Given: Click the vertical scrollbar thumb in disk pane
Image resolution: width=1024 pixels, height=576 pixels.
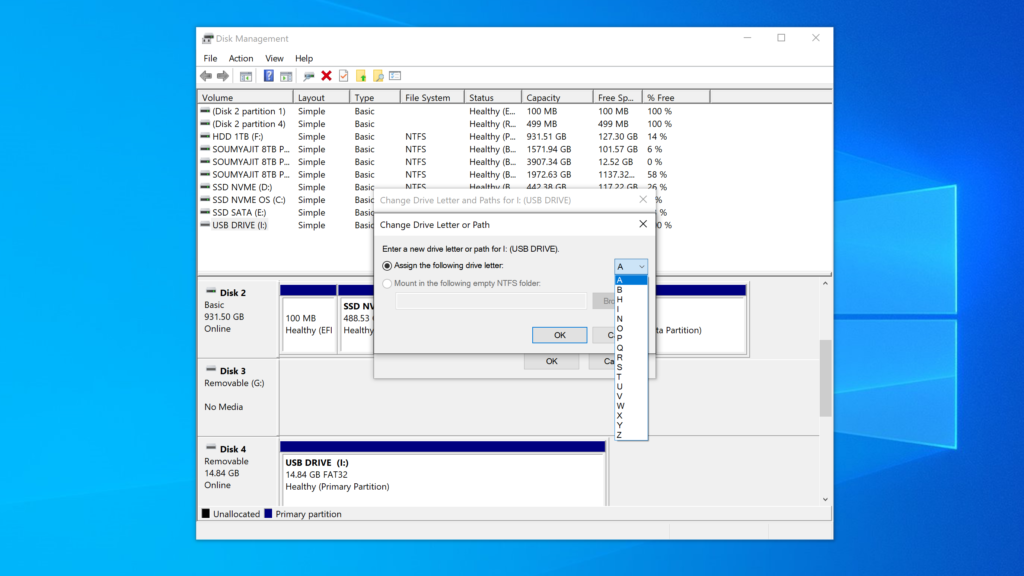Looking at the screenshot, I should [x=825, y=378].
